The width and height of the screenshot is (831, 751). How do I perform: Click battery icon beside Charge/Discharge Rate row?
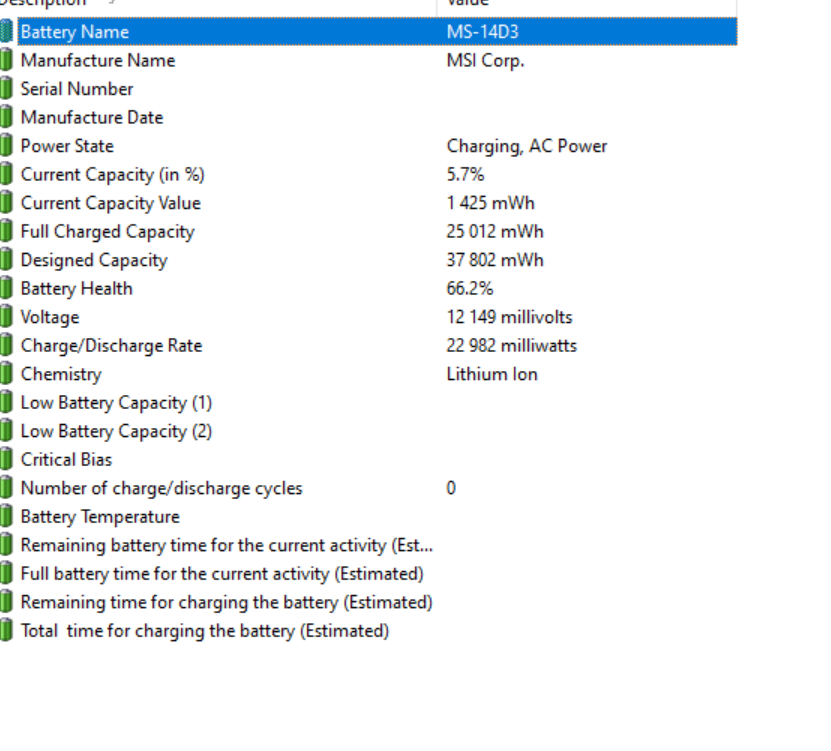[6, 346]
